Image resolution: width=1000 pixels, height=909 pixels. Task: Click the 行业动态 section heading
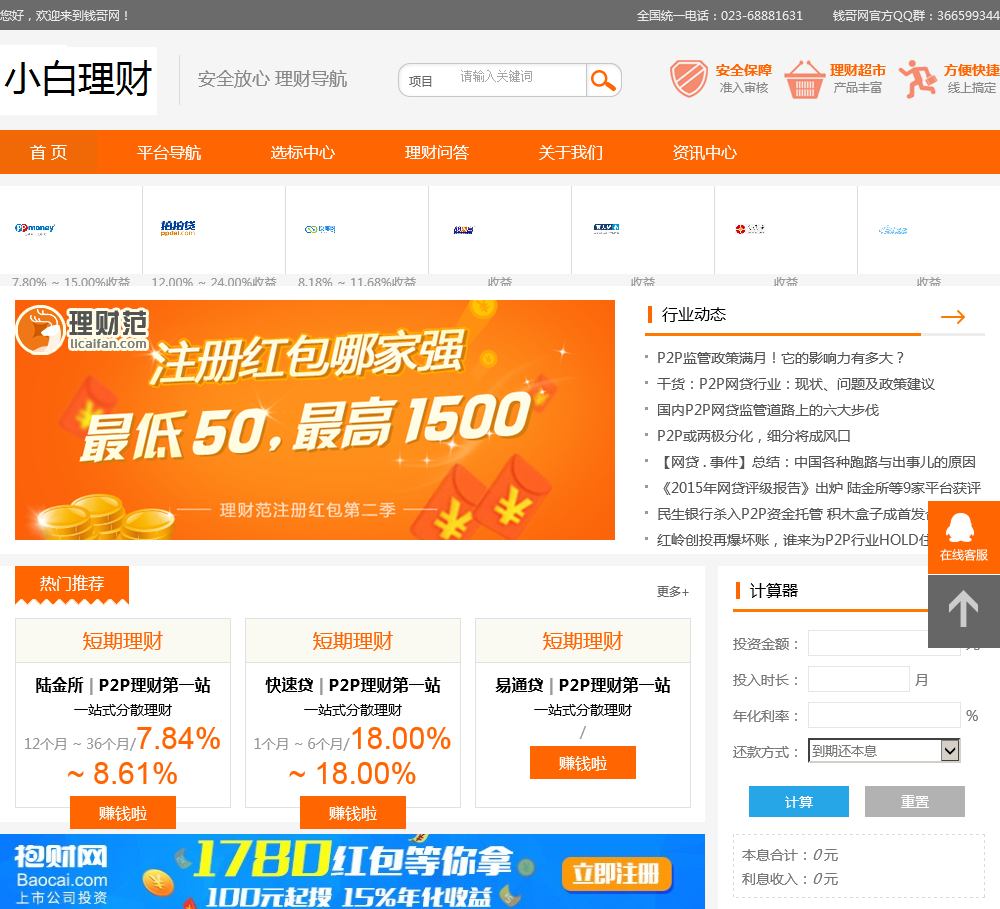point(694,314)
